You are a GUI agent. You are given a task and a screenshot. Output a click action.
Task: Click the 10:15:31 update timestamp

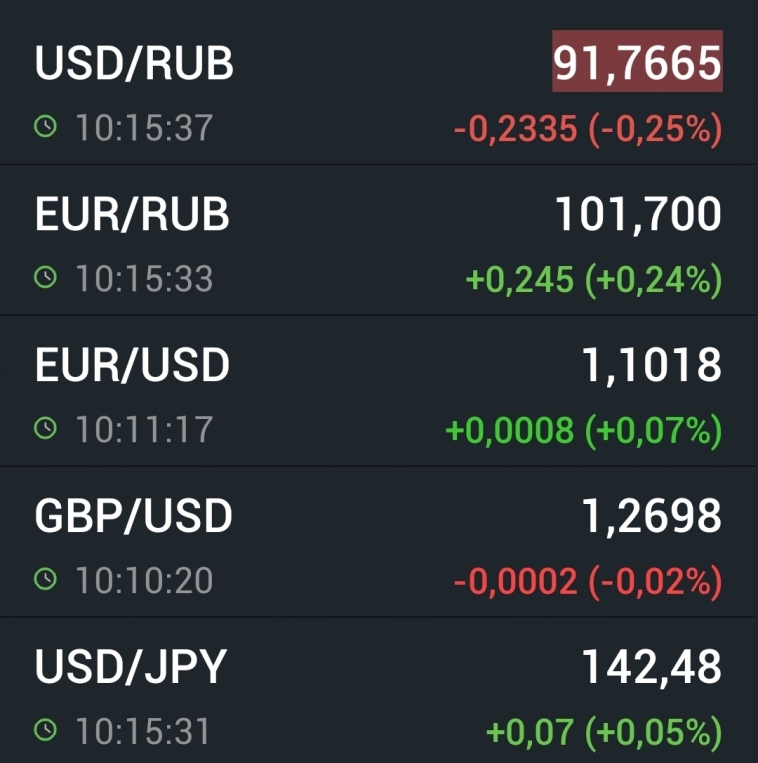(x=144, y=731)
